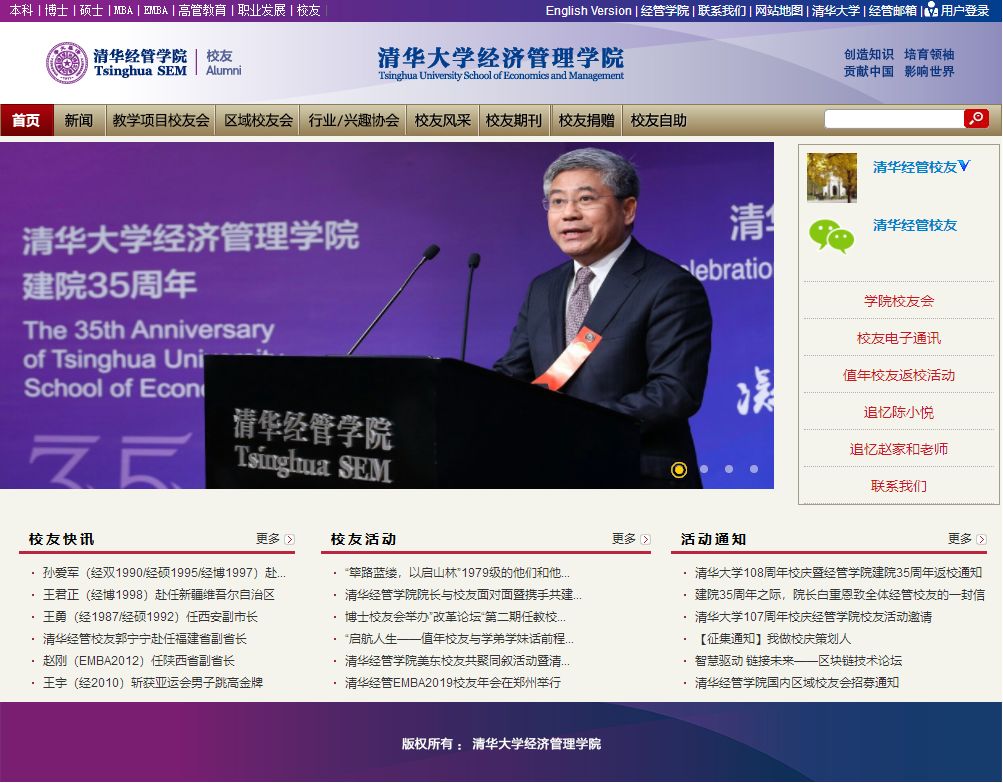
Task: Click the red search magnifier button
Action: [976, 118]
